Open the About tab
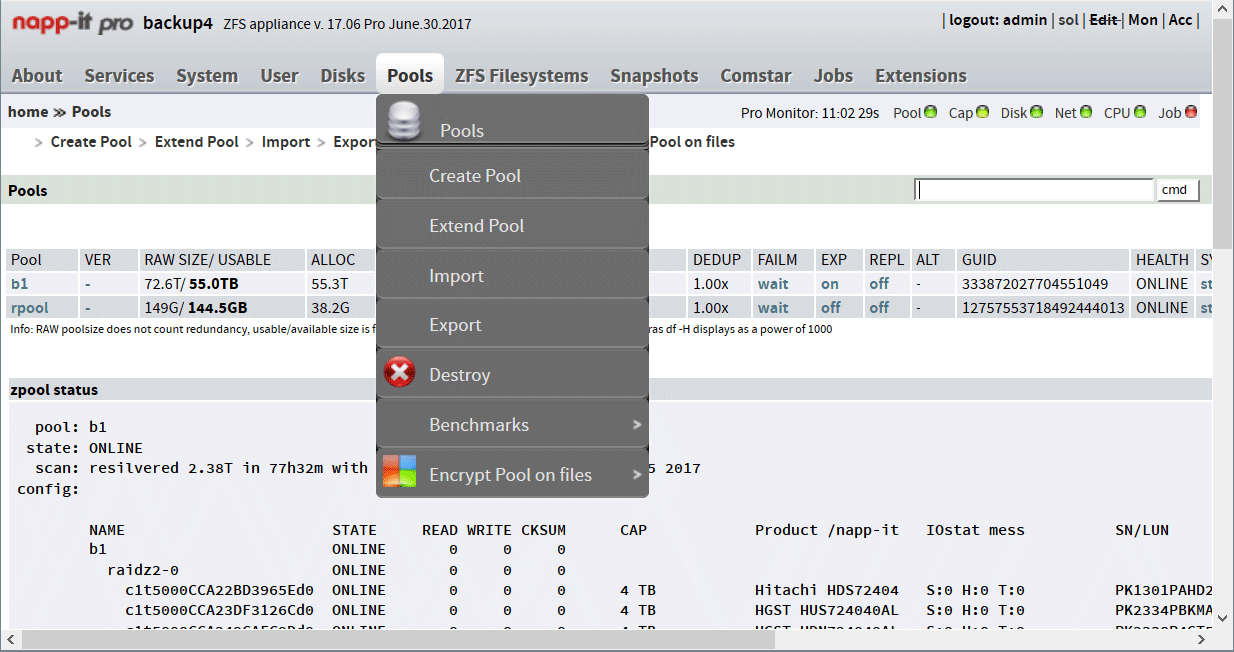 37,76
